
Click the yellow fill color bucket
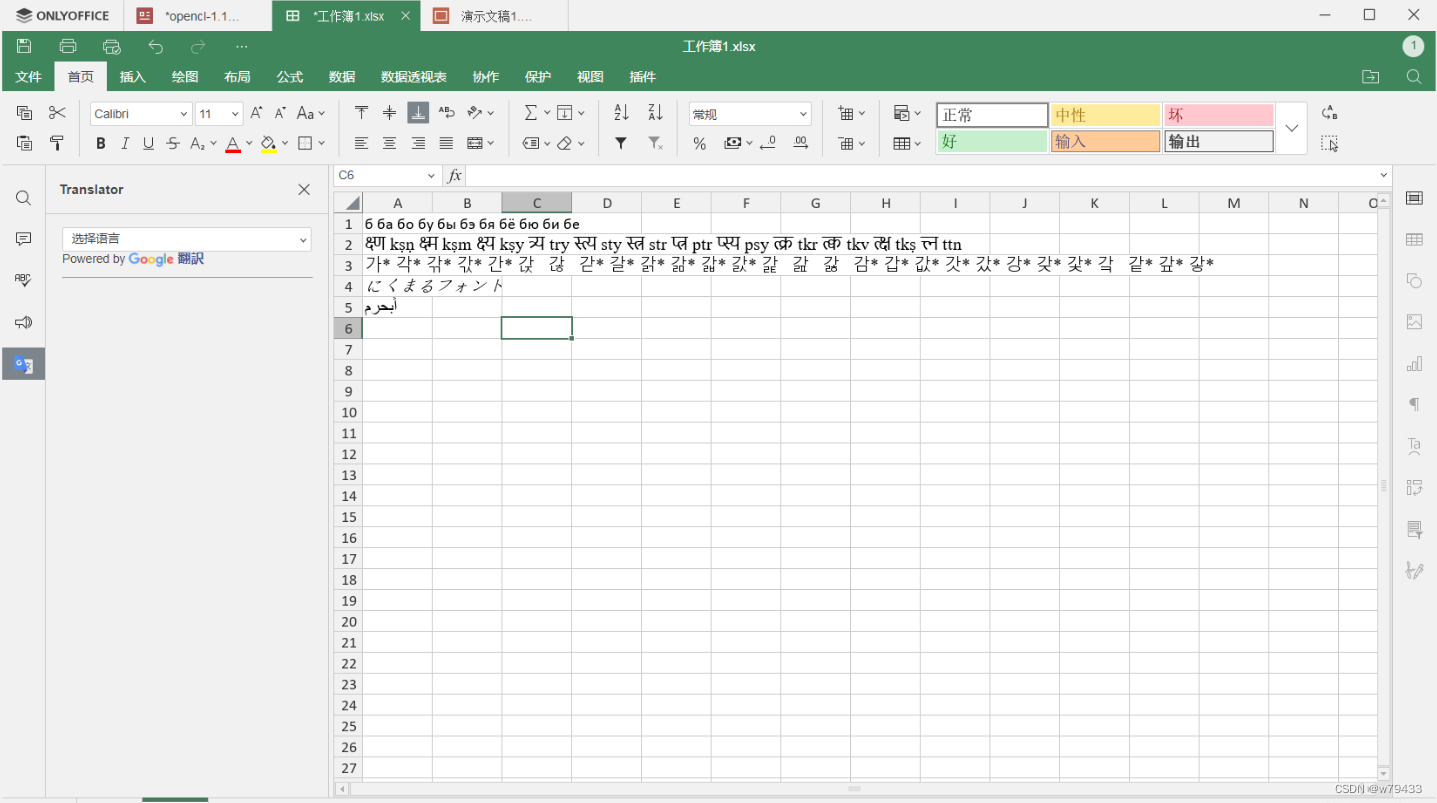268,144
